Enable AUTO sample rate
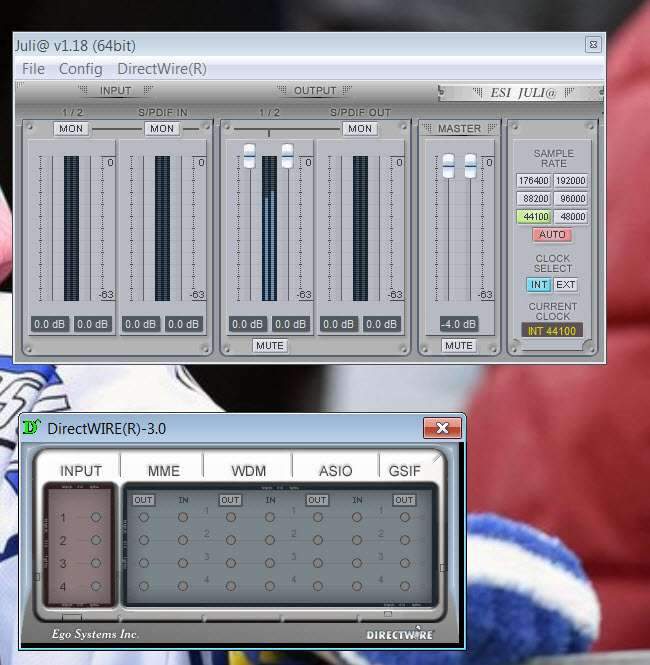The height and width of the screenshot is (665, 650). 552,235
